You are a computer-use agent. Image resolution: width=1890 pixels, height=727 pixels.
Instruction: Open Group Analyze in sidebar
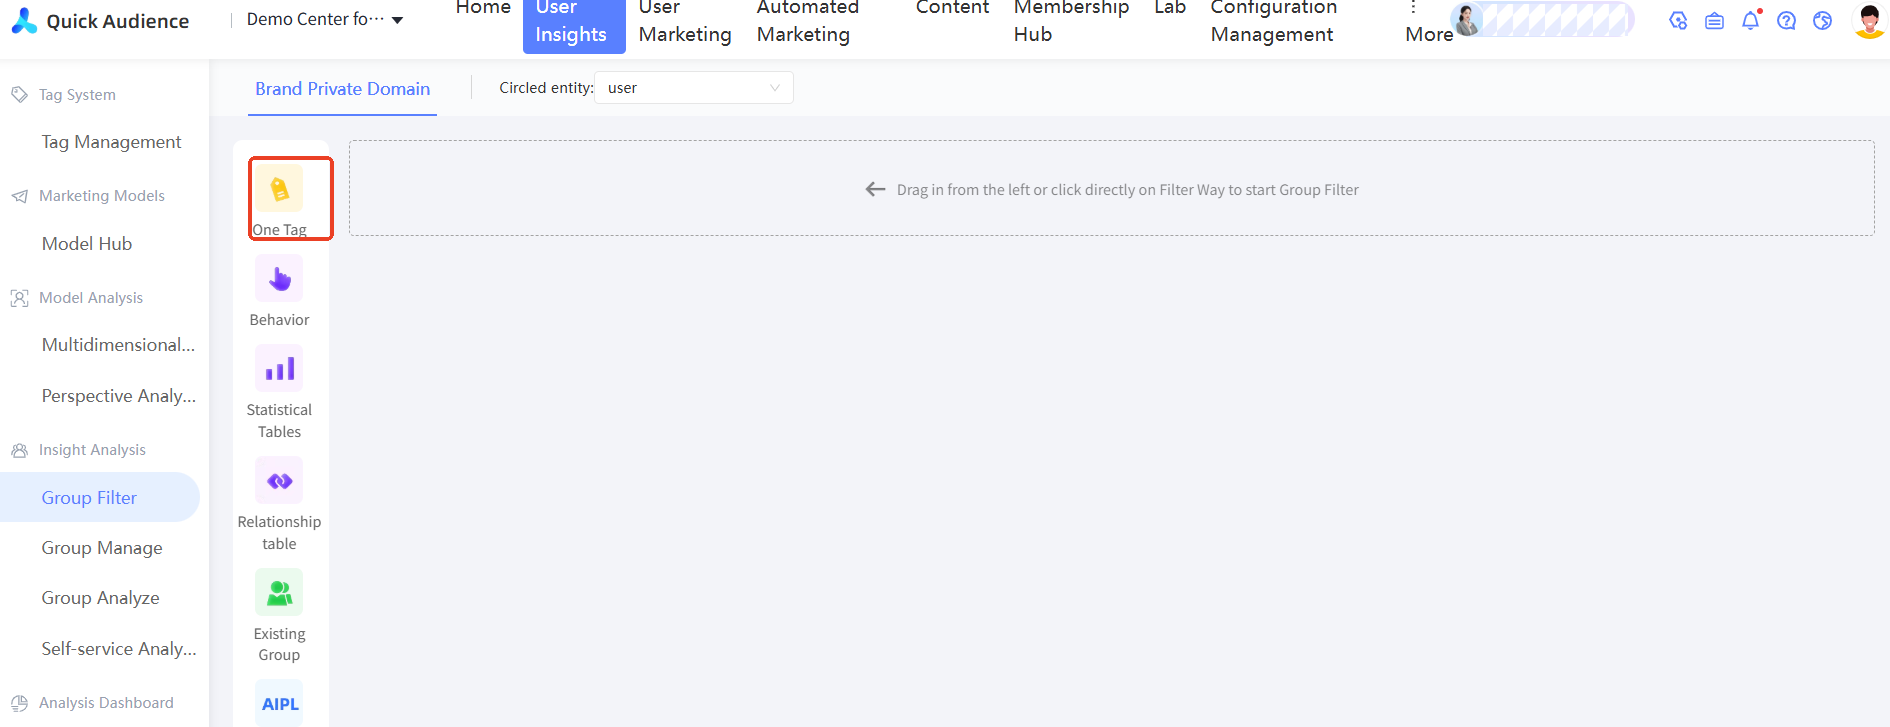click(x=100, y=598)
